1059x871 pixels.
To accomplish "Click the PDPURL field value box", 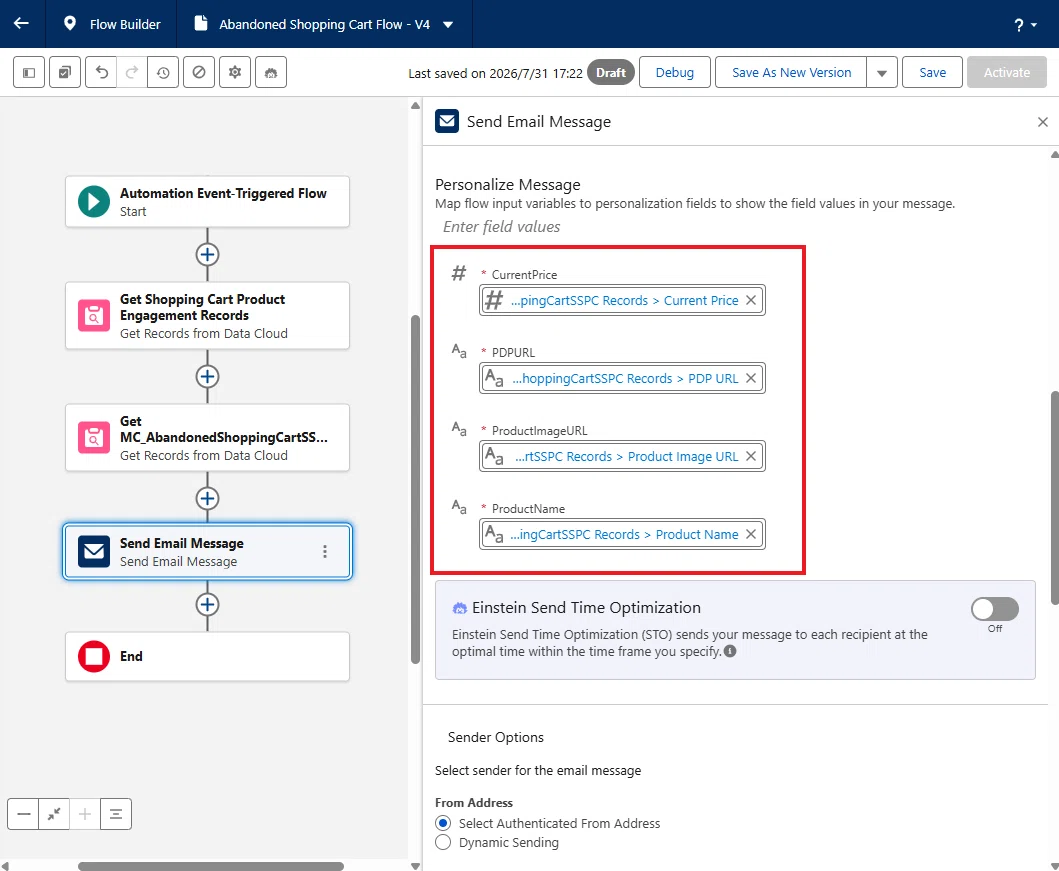I will coord(622,378).
